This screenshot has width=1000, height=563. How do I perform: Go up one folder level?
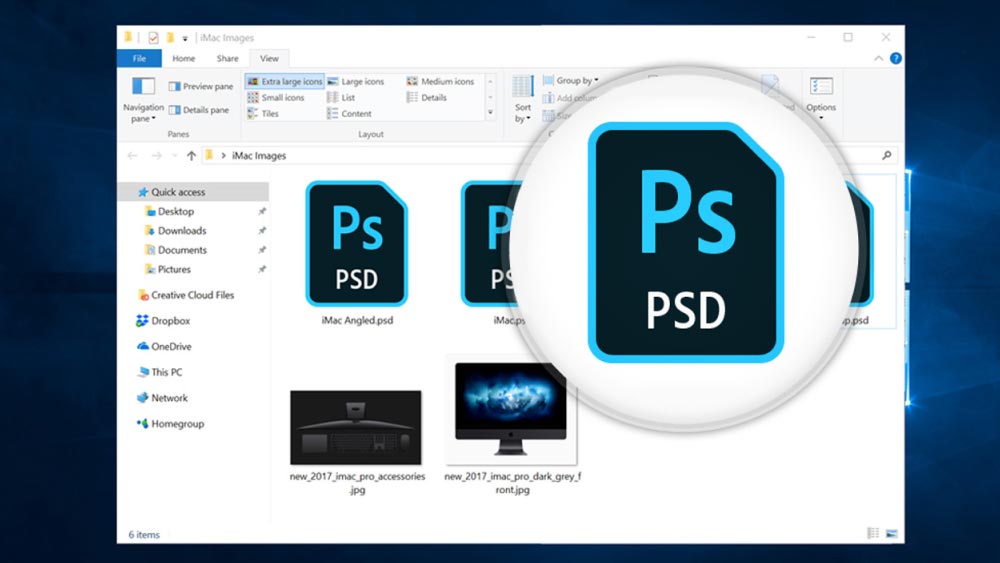pos(191,156)
